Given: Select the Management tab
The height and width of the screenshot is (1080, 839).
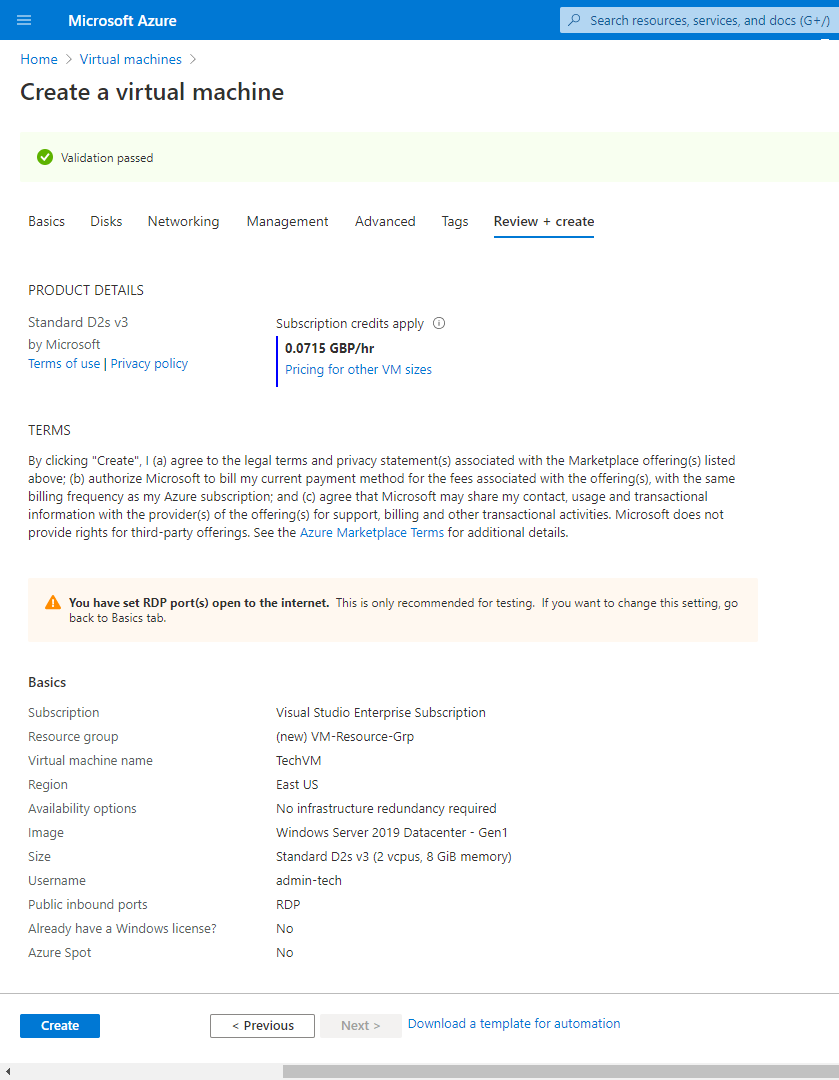Looking at the screenshot, I should point(287,221).
